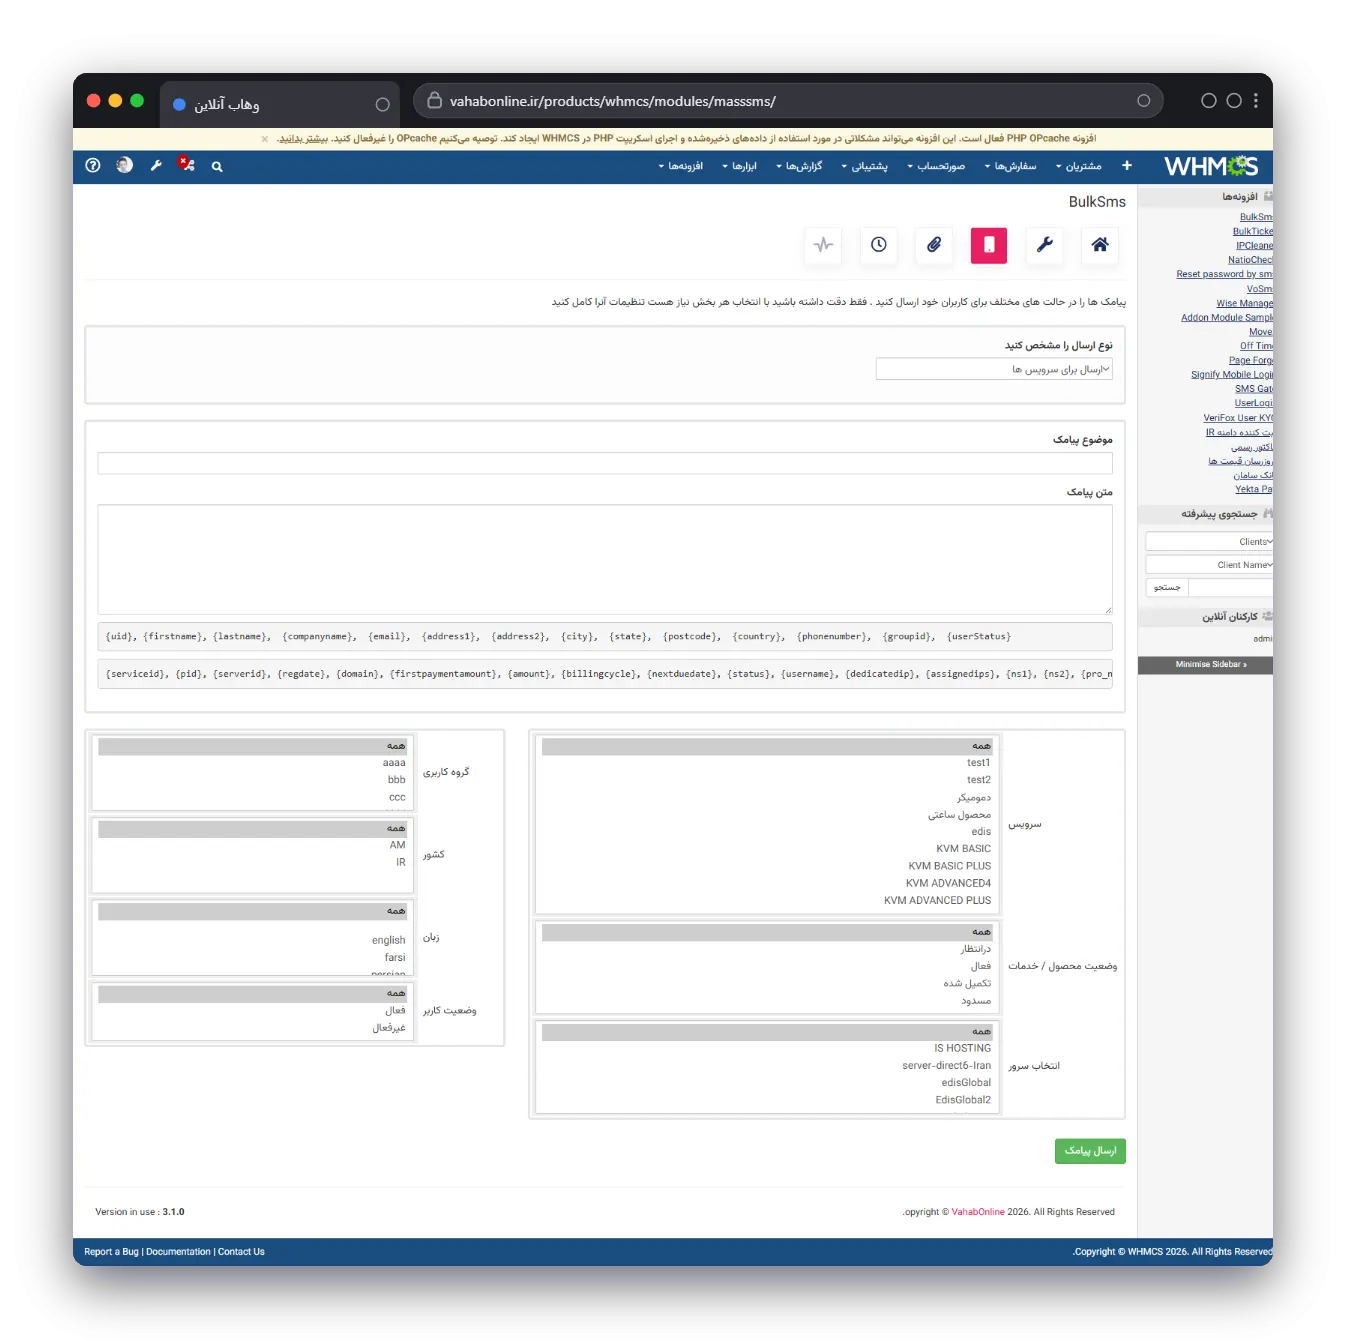Open the help question mark icon

pos(93,166)
